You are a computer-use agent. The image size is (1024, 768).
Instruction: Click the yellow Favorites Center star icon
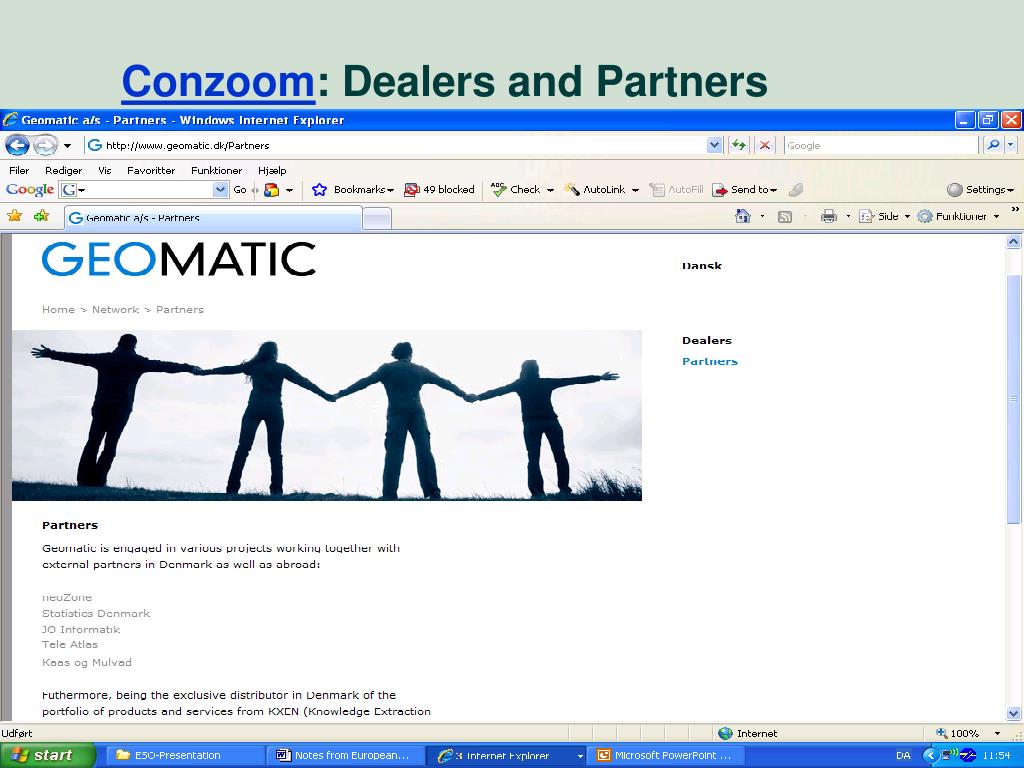pyautogui.click(x=14, y=216)
